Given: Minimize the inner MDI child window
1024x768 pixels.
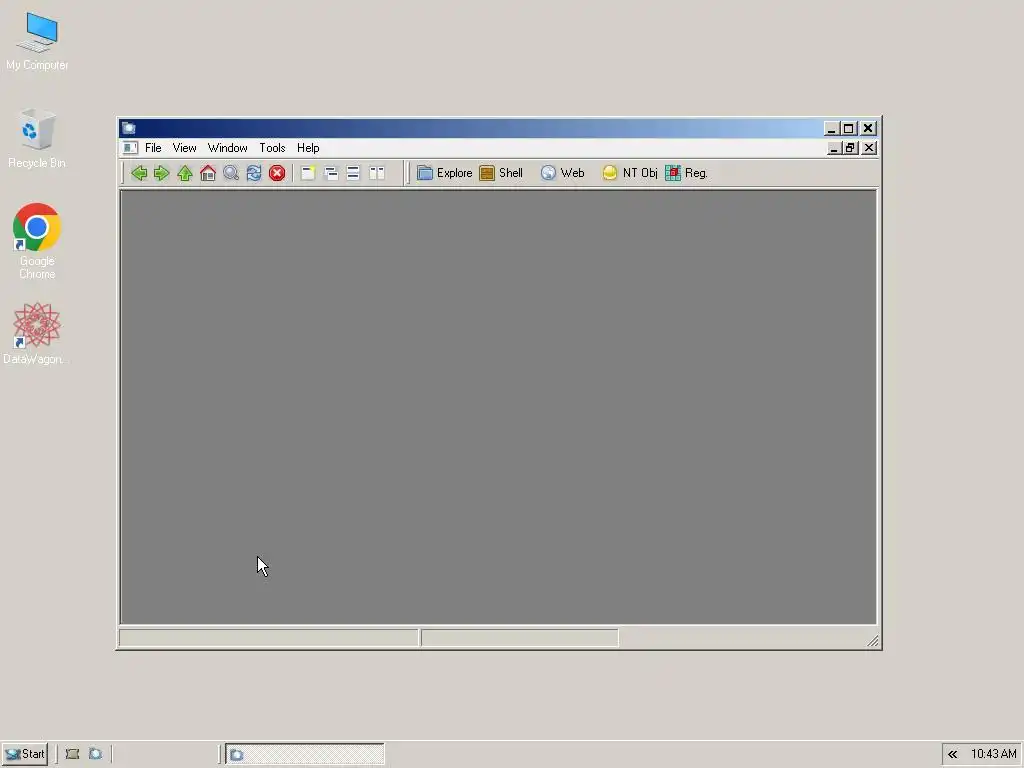Looking at the screenshot, I should pos(834,148).
